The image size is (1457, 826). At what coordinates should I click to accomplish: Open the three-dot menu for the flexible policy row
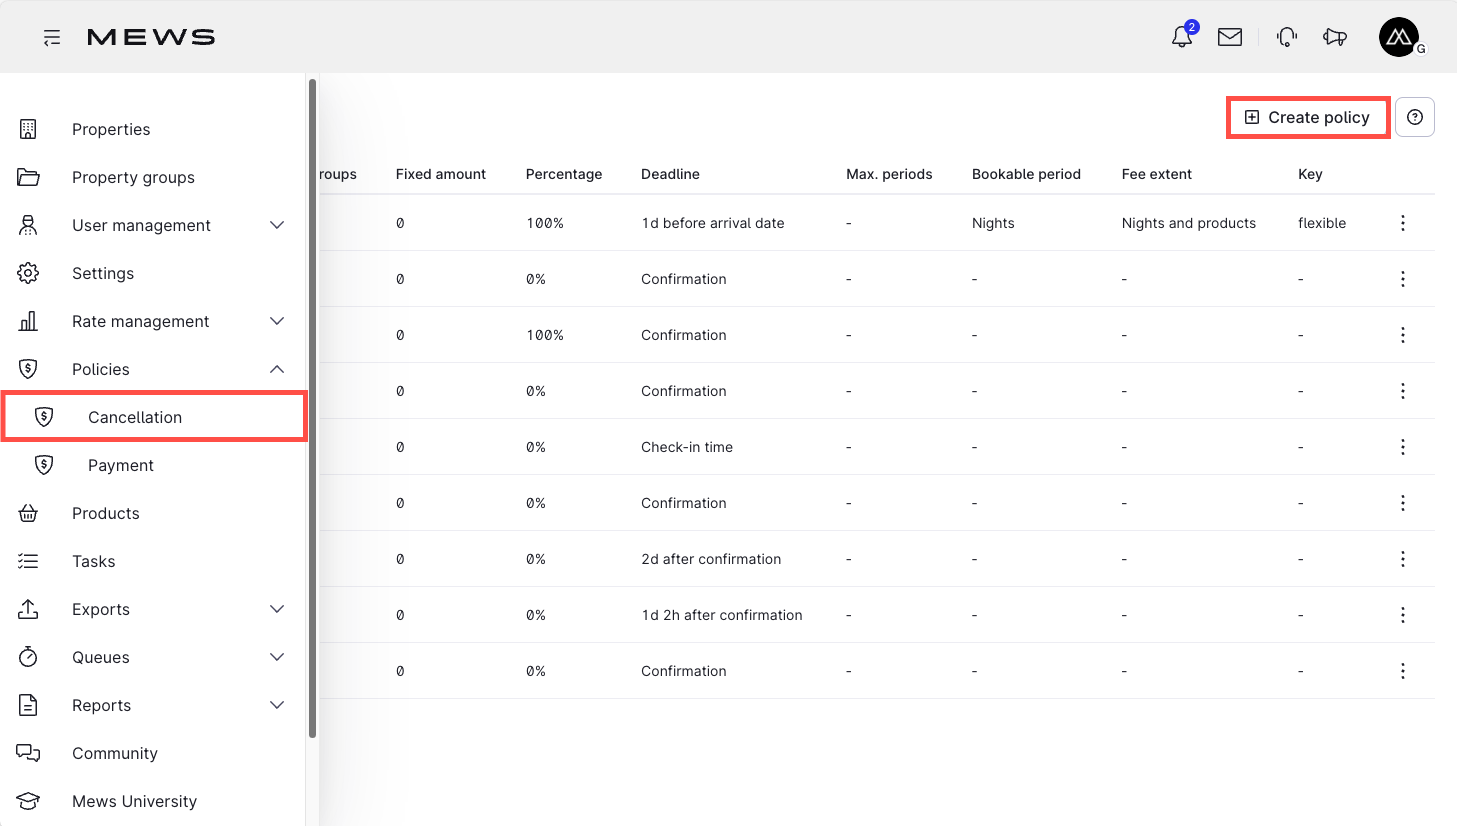point(1403,223)
